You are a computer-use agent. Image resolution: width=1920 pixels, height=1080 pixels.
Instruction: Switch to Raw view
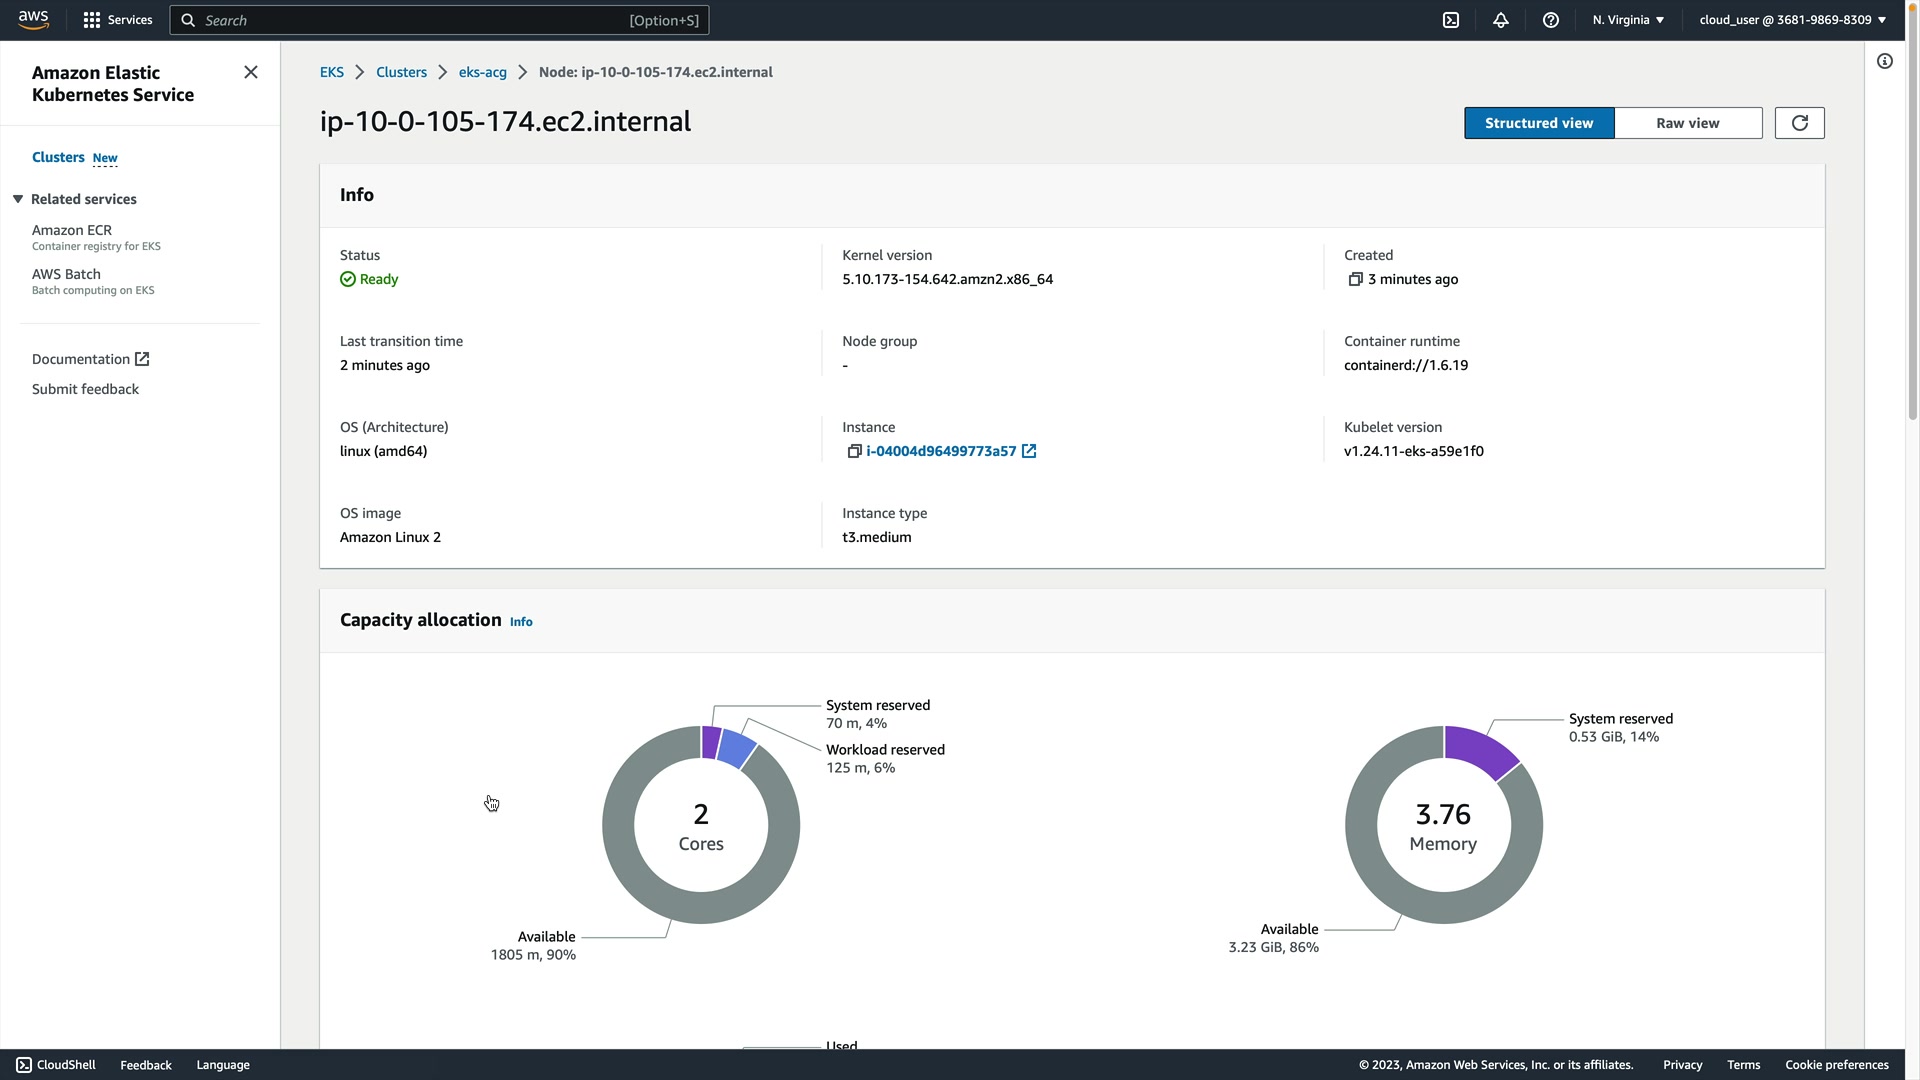click(x=1687, y=123)
